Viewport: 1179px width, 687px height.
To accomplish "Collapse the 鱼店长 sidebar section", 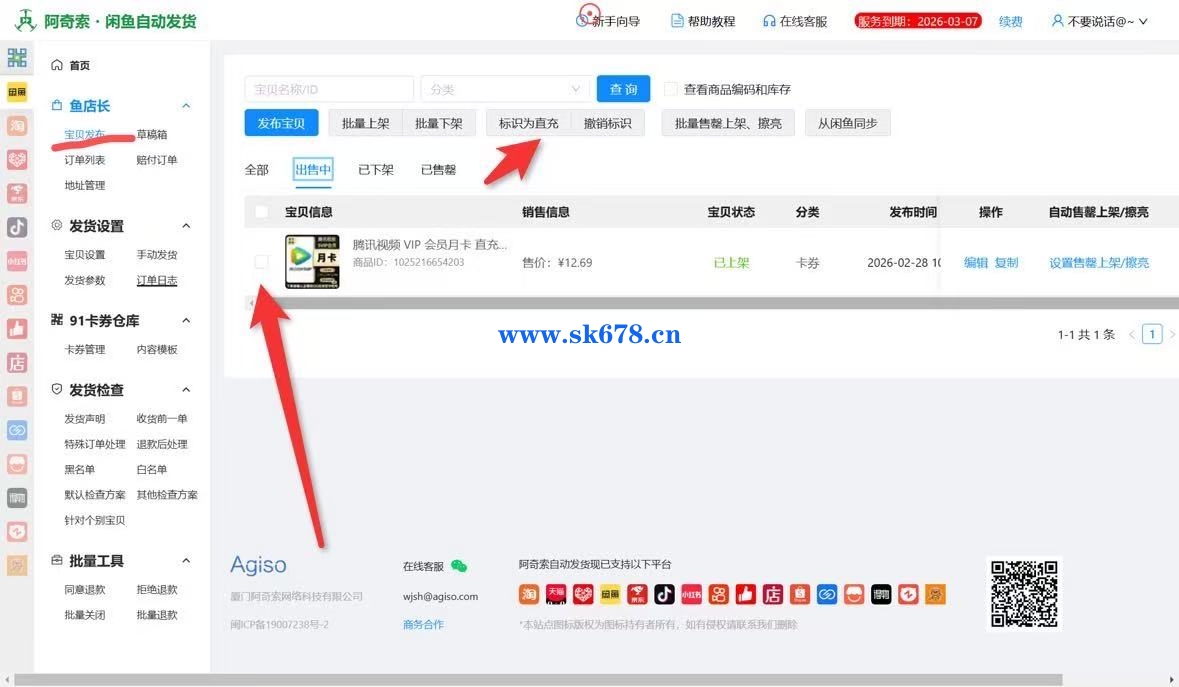I will 185,106.
